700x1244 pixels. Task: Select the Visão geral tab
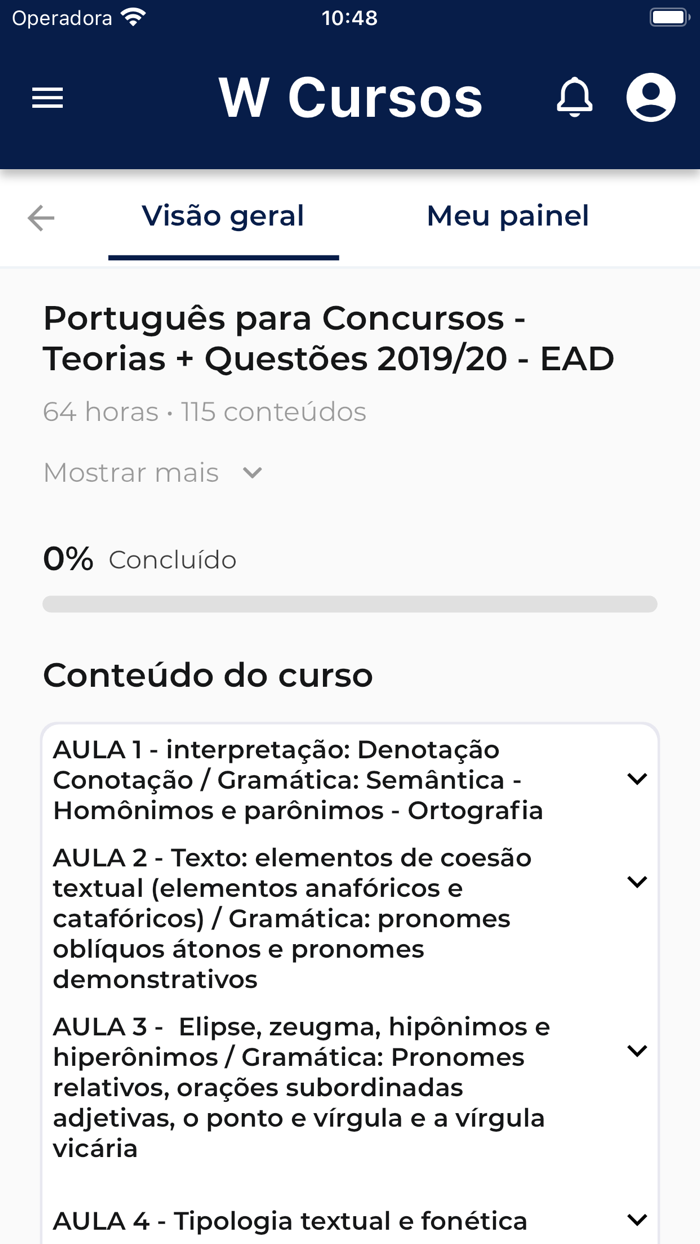[x=223, y=216]
